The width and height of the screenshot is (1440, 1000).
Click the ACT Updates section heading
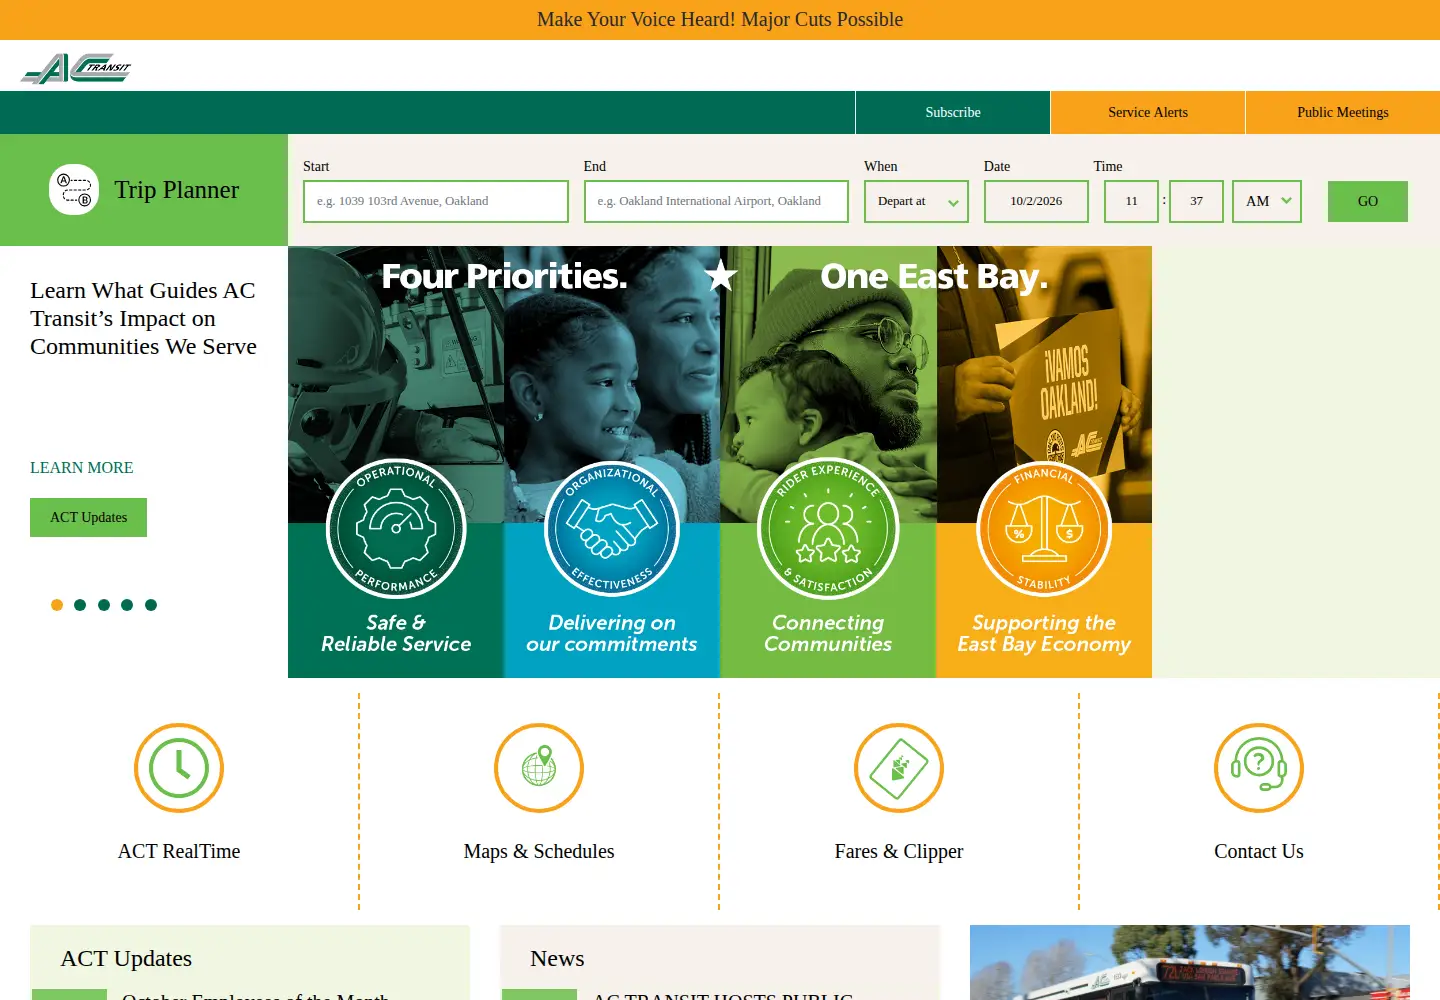pos(126,958)
